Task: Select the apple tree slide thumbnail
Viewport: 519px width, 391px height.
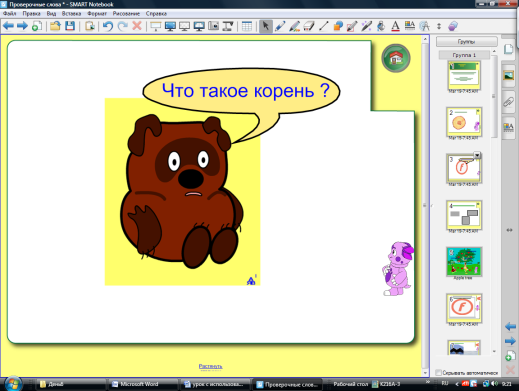Action: [x=464, y=262]
